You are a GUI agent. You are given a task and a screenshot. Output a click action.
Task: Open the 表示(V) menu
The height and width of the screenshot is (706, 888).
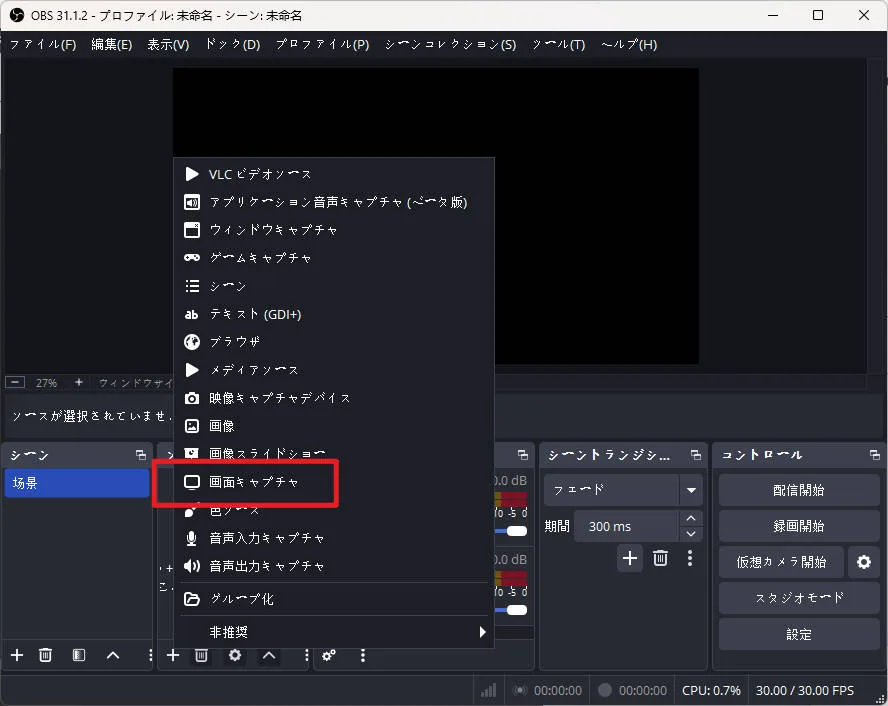[x=168, y=45]
